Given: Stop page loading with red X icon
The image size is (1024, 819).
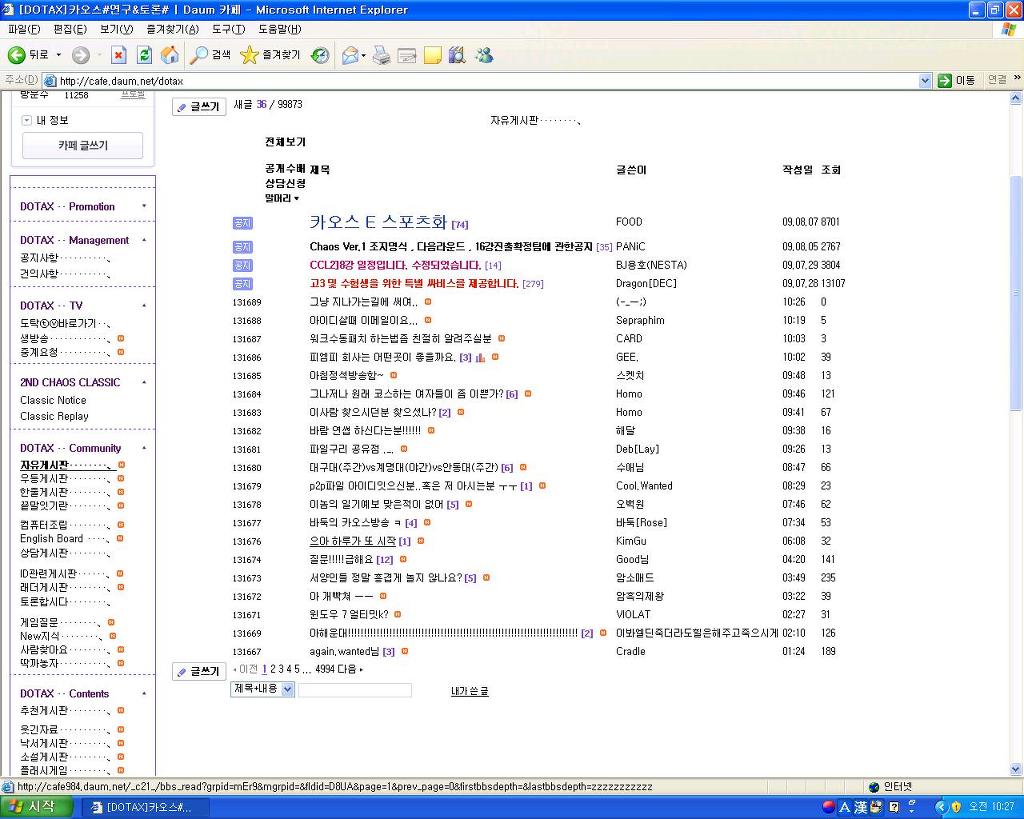Looking at the screenshot, I should pos(118,56).
